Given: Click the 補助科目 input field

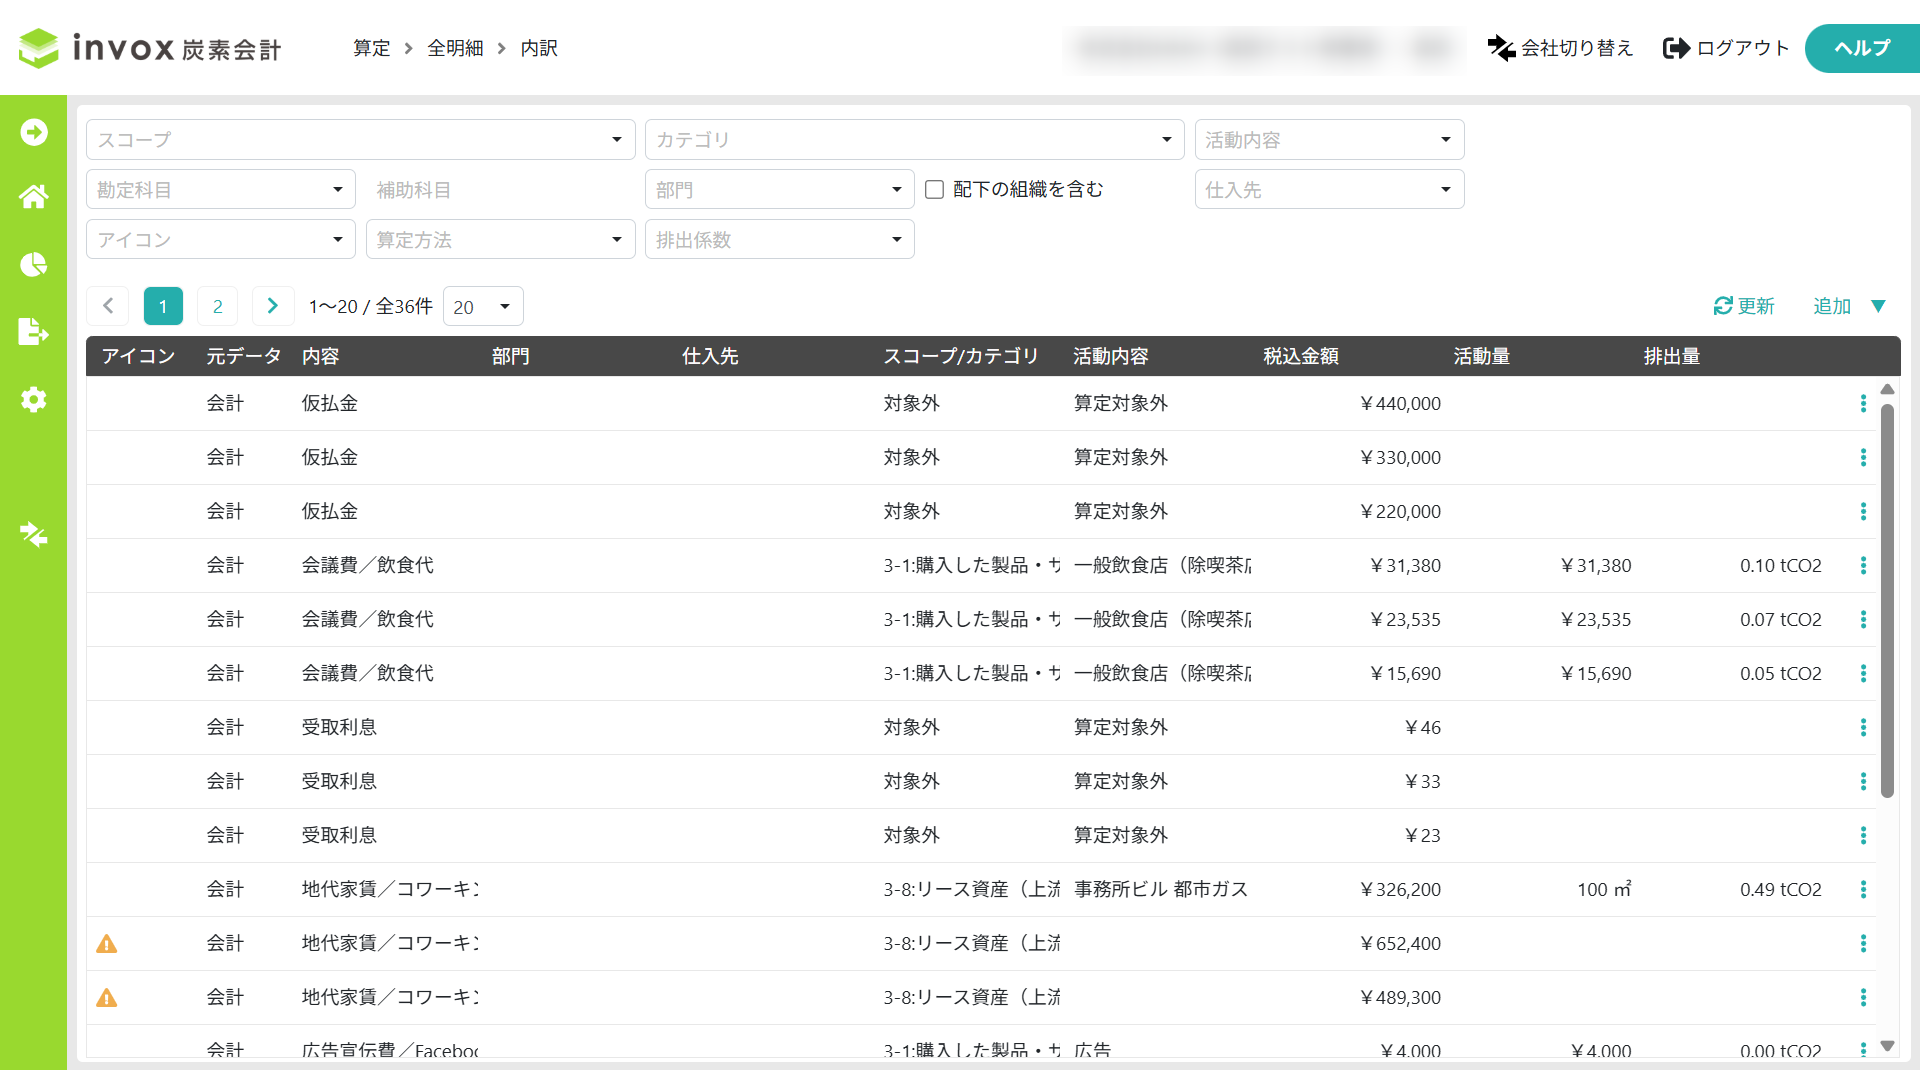Looking at the screenshot, I should [501, 189].
